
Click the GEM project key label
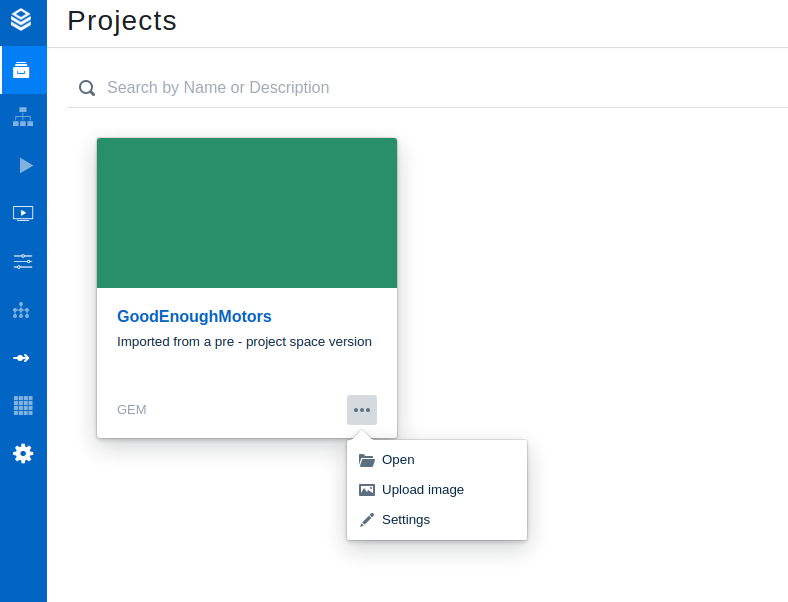pos(131,410)
